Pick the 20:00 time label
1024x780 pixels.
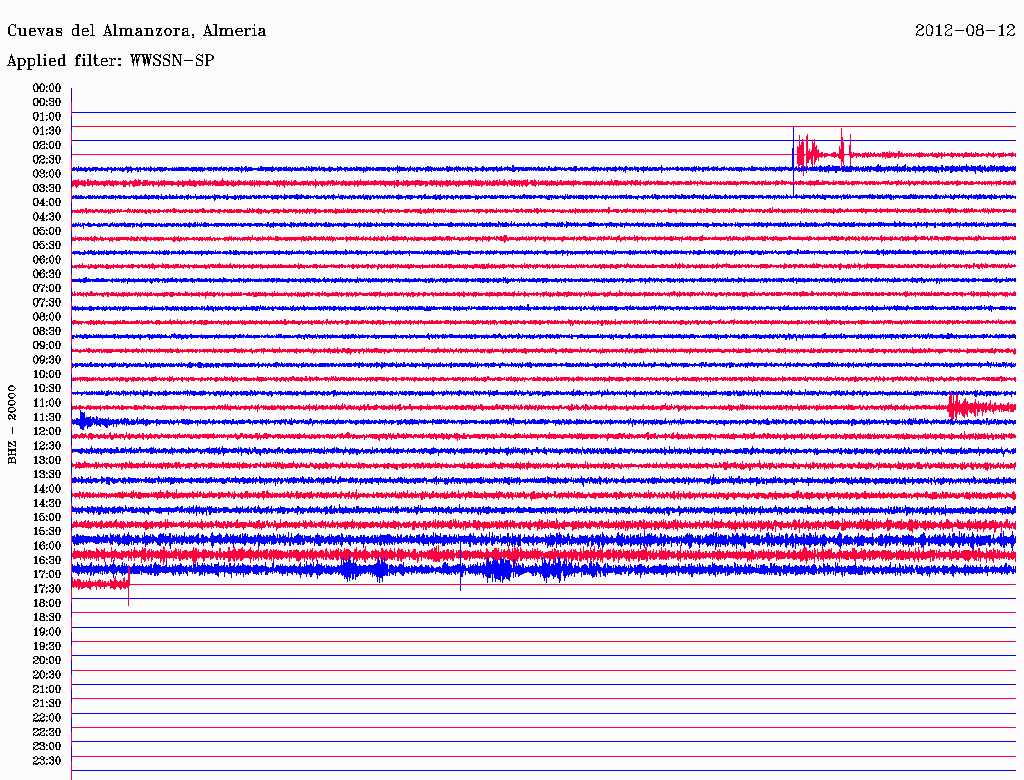click(x=47, y=660)
